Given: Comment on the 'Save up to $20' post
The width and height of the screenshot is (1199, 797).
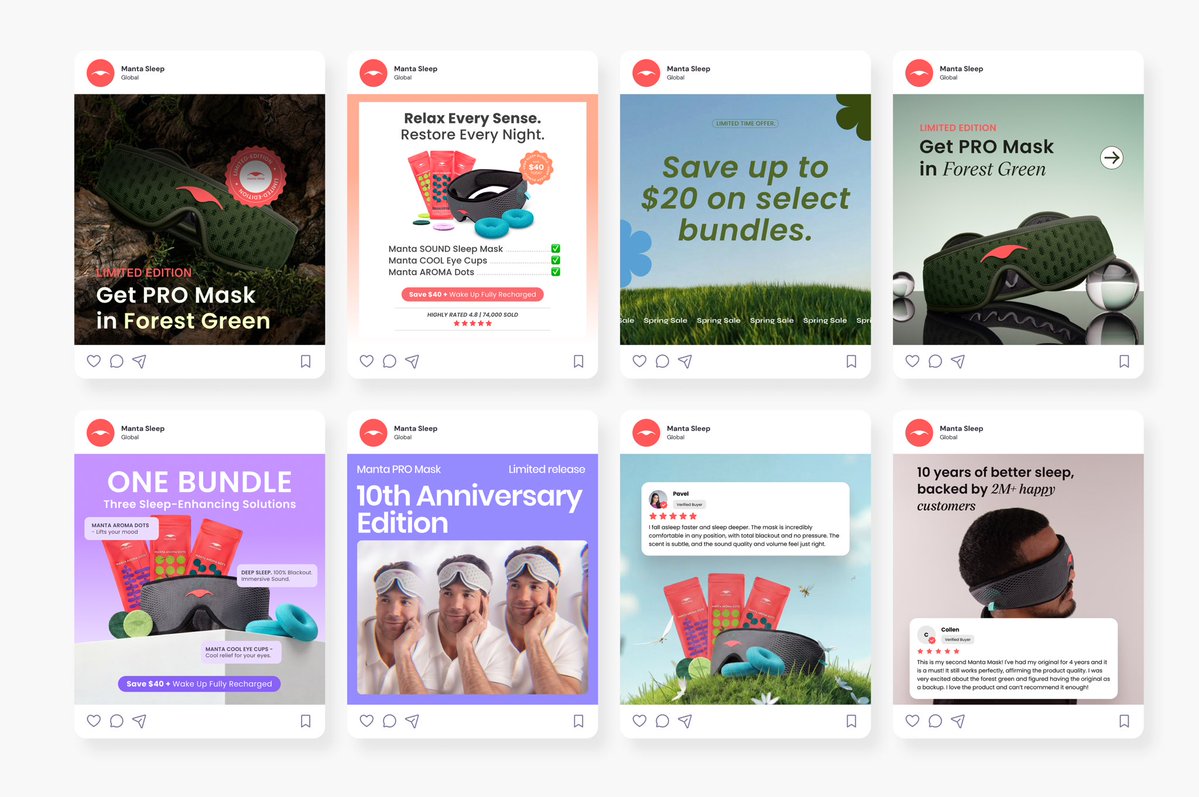Looking at the screenshot, I should tap(662, 361).
